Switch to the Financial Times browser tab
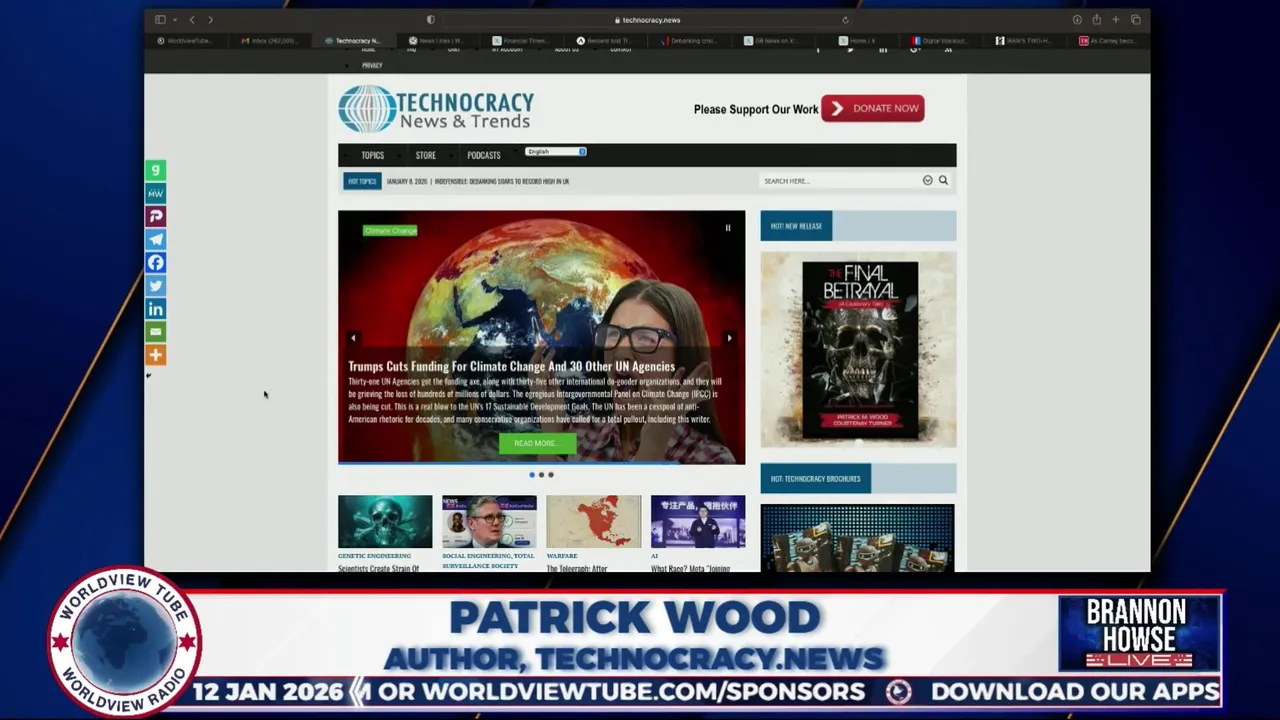The image size is (1280, 720). [x=521, y=41]
